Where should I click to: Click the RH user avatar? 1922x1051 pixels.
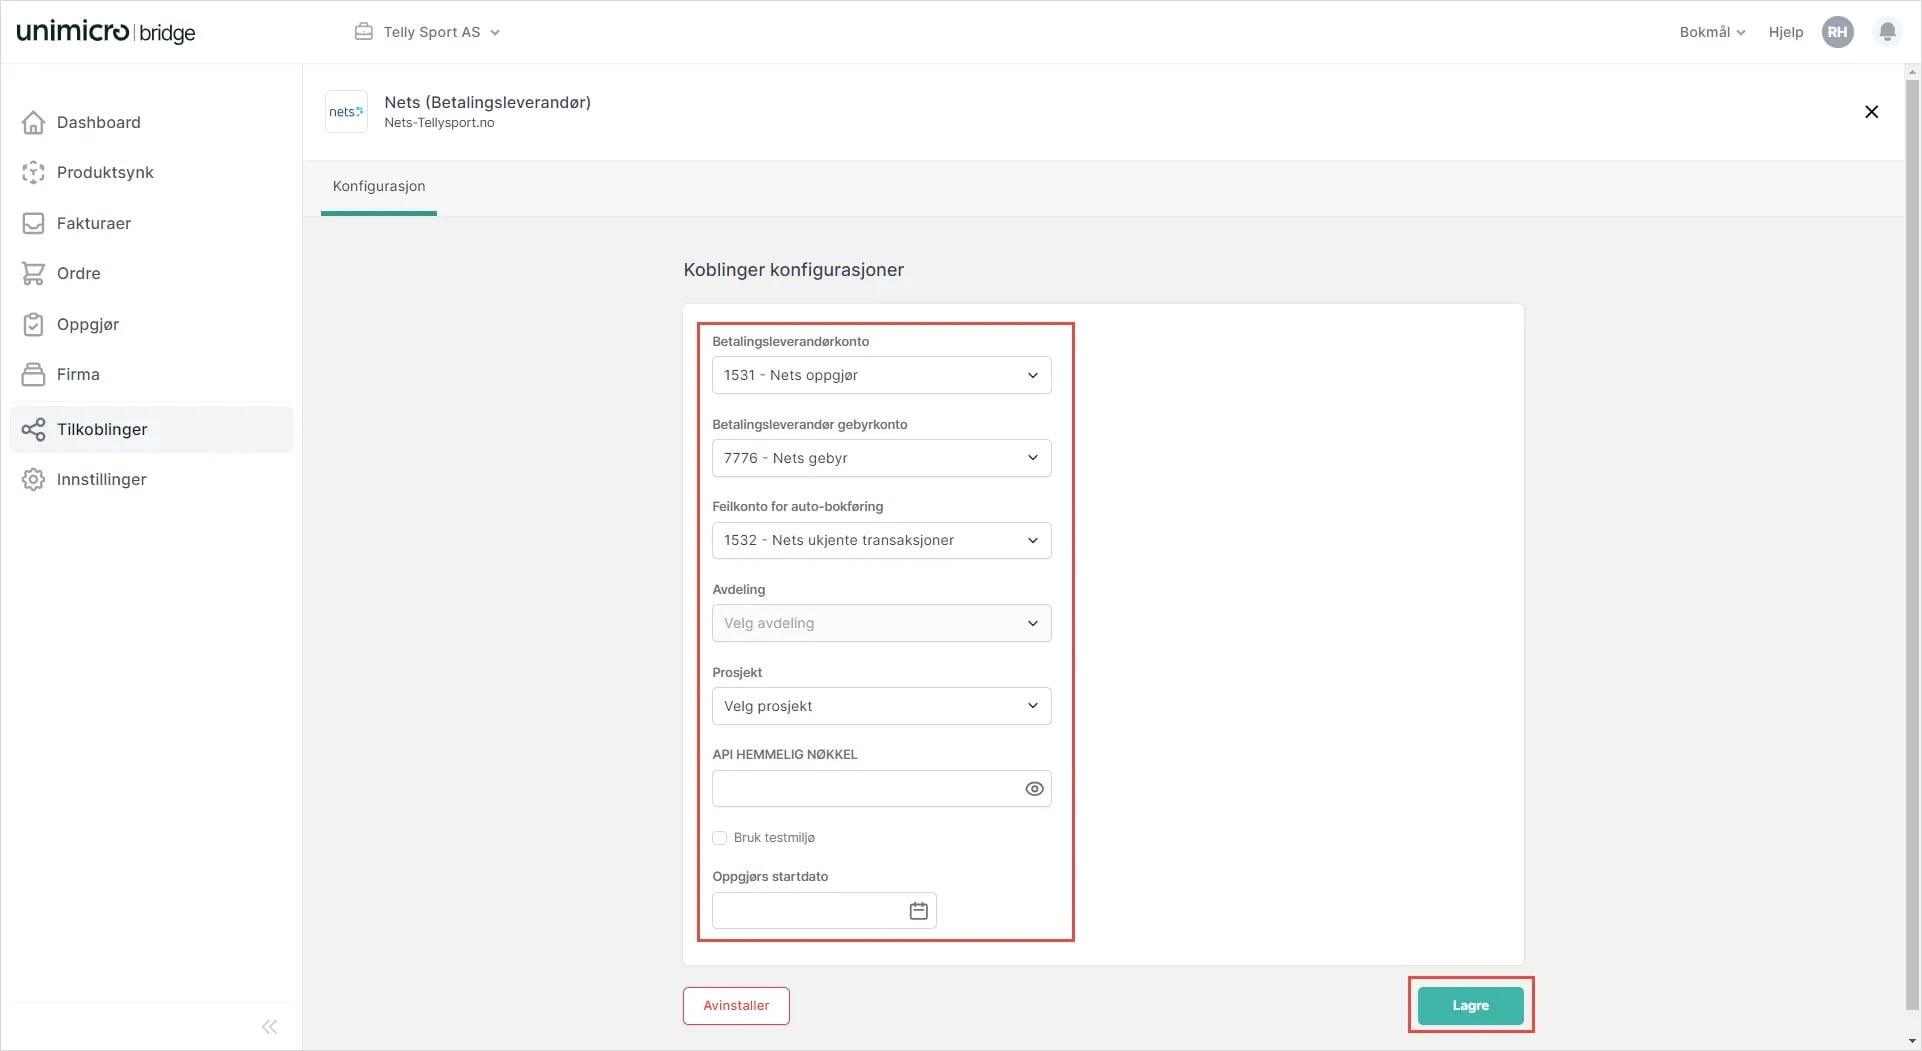coord(1837,32)
